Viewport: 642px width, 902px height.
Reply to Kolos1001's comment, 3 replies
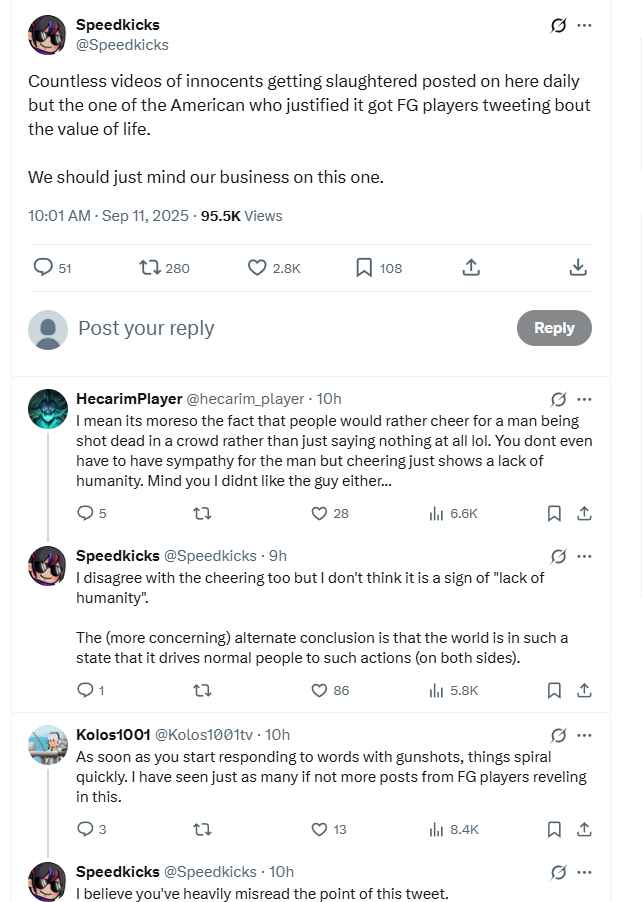pyautogui.click(x=85, y=829)
